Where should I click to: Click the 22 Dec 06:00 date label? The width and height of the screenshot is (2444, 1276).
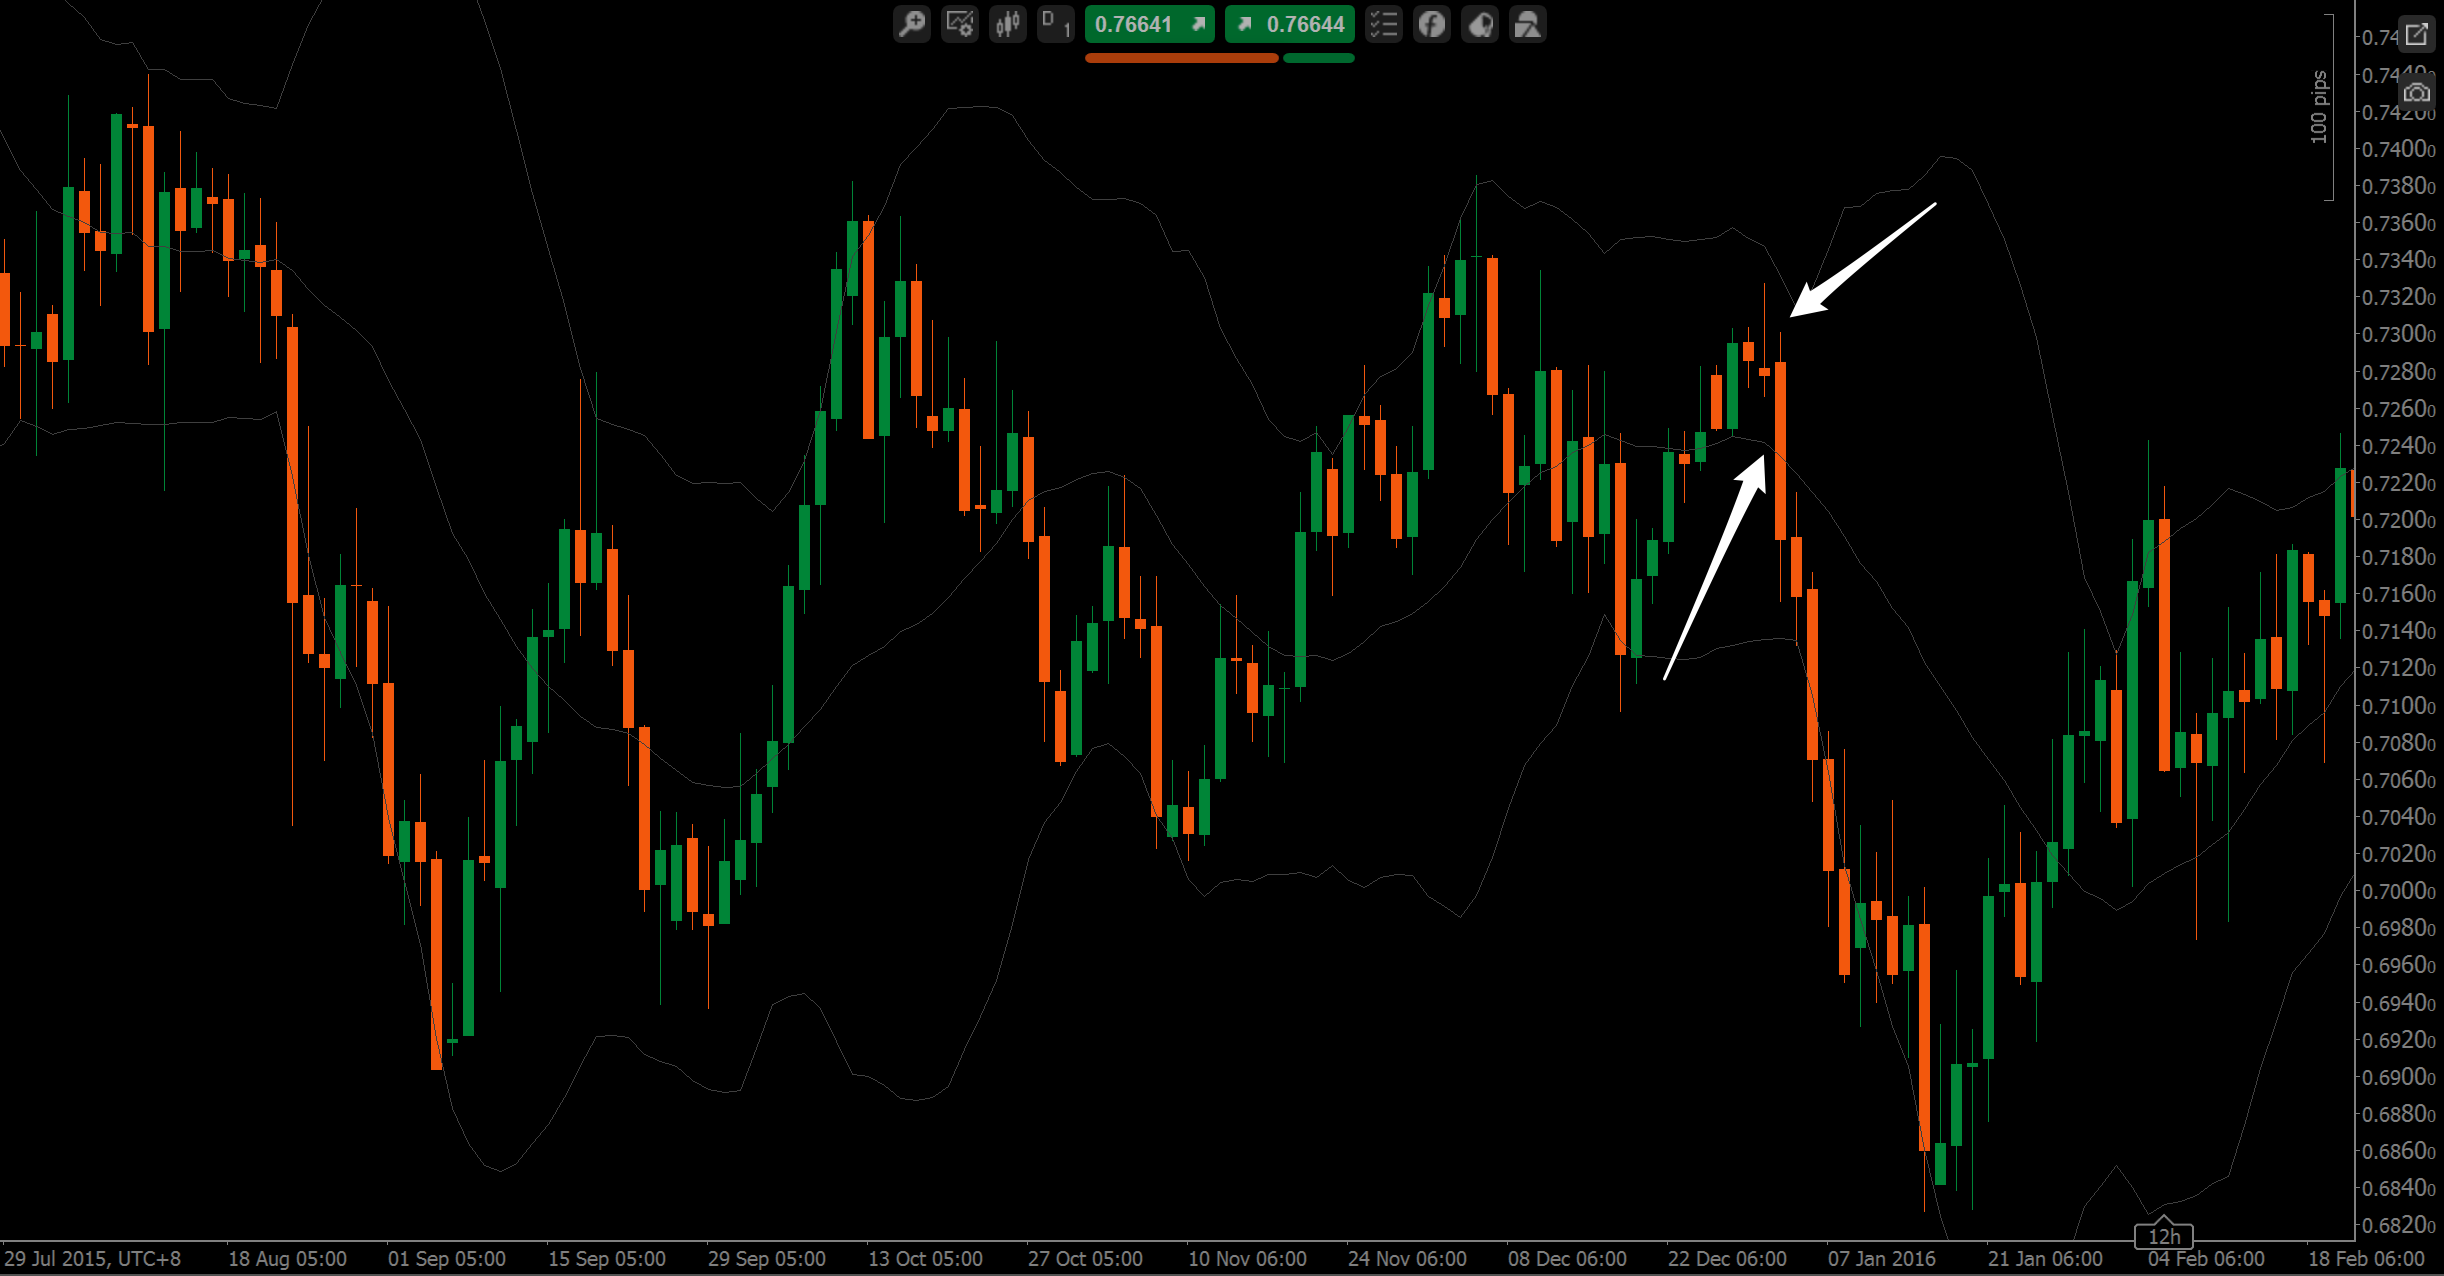(1727, 1259)
